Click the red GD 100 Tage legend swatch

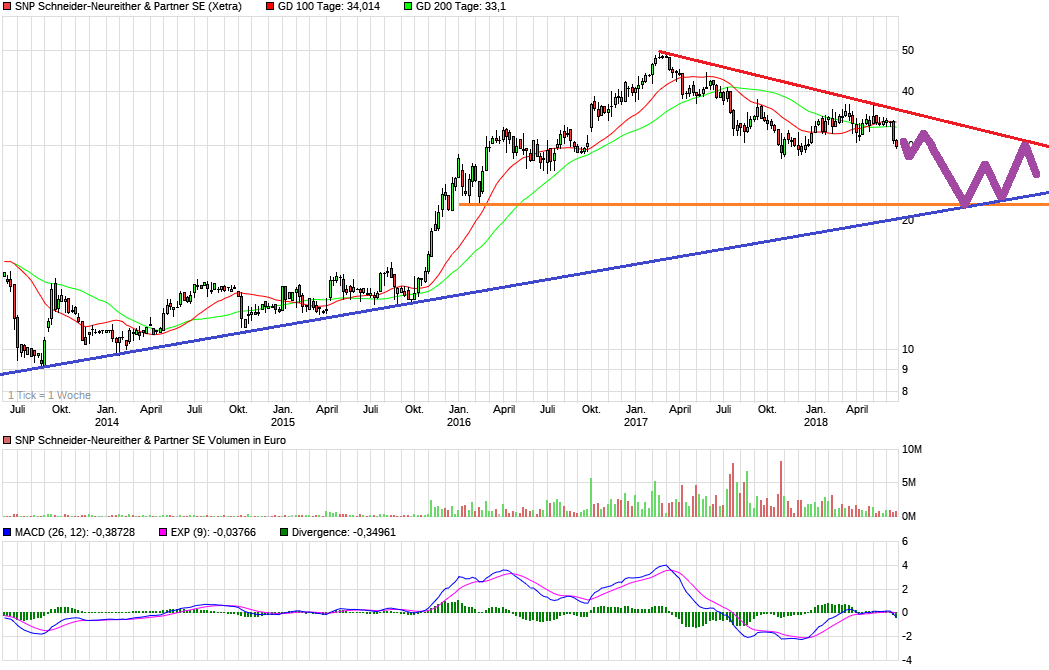(270, 7)
